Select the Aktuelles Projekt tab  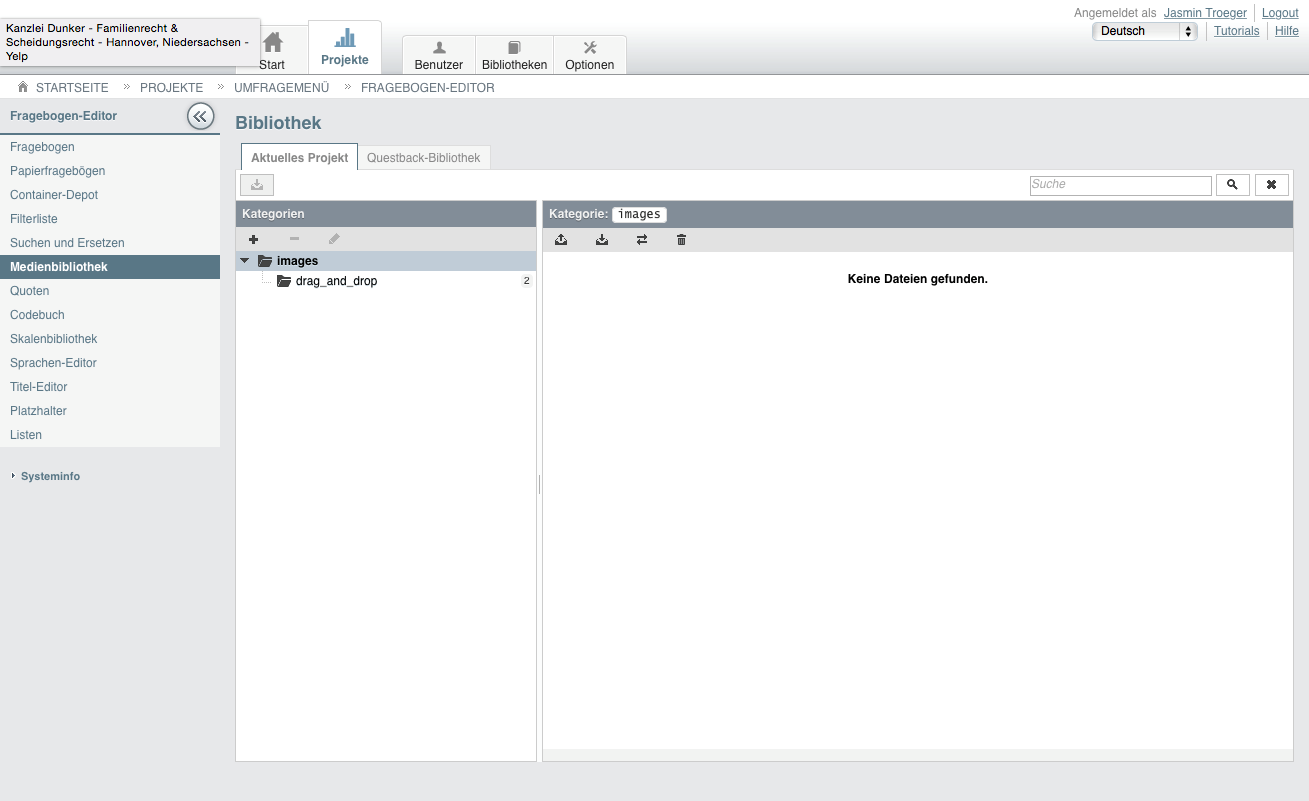pos(300,158)
